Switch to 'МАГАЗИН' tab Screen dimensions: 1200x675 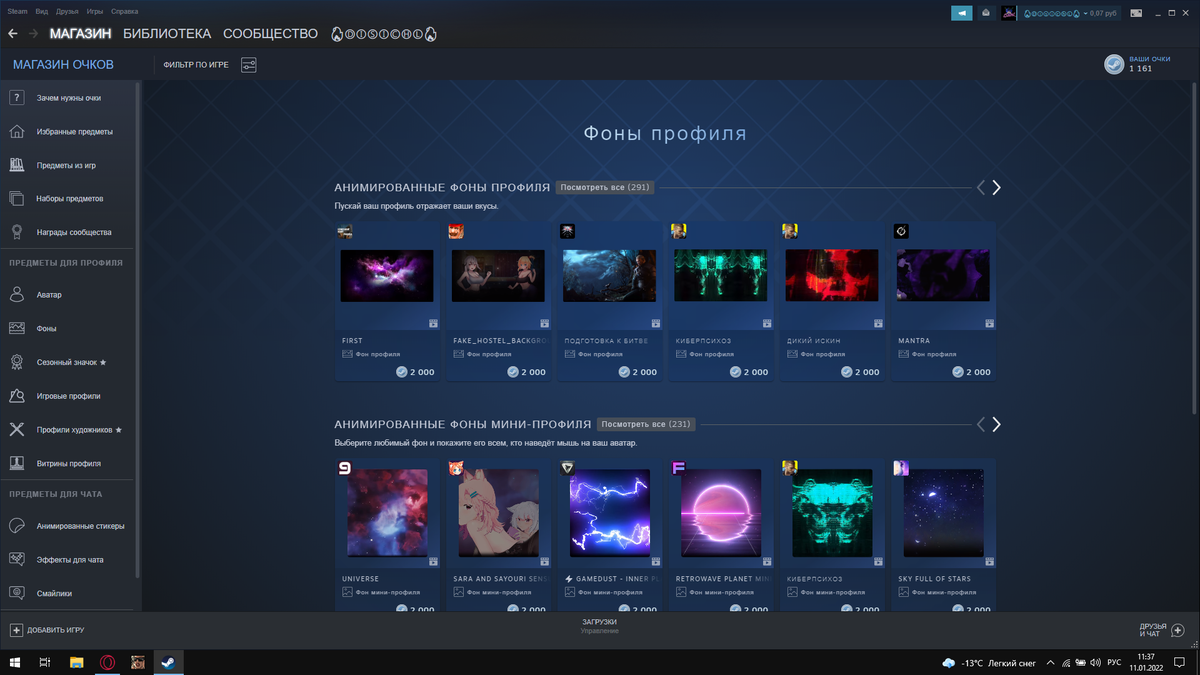[x=81, y=34]
